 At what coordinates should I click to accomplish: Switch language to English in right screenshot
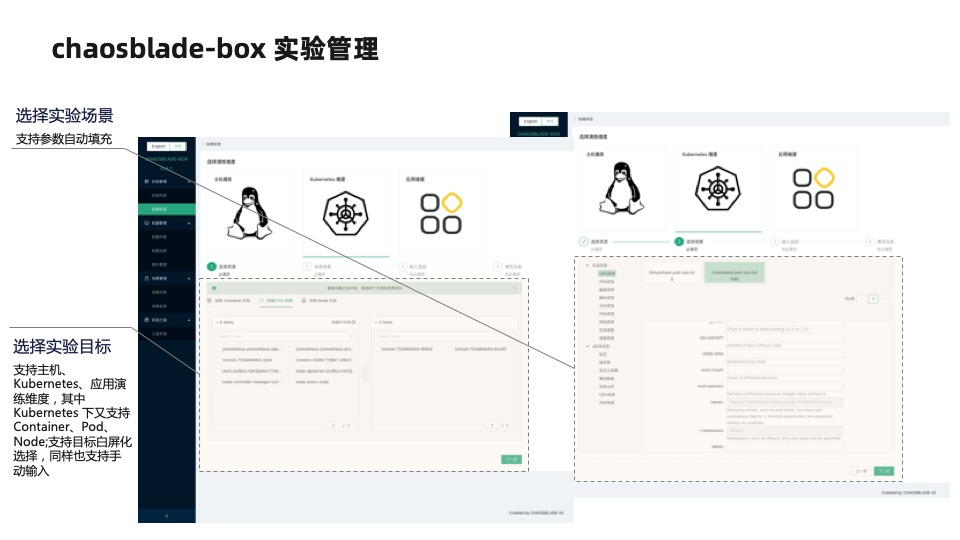pos(531,121)
